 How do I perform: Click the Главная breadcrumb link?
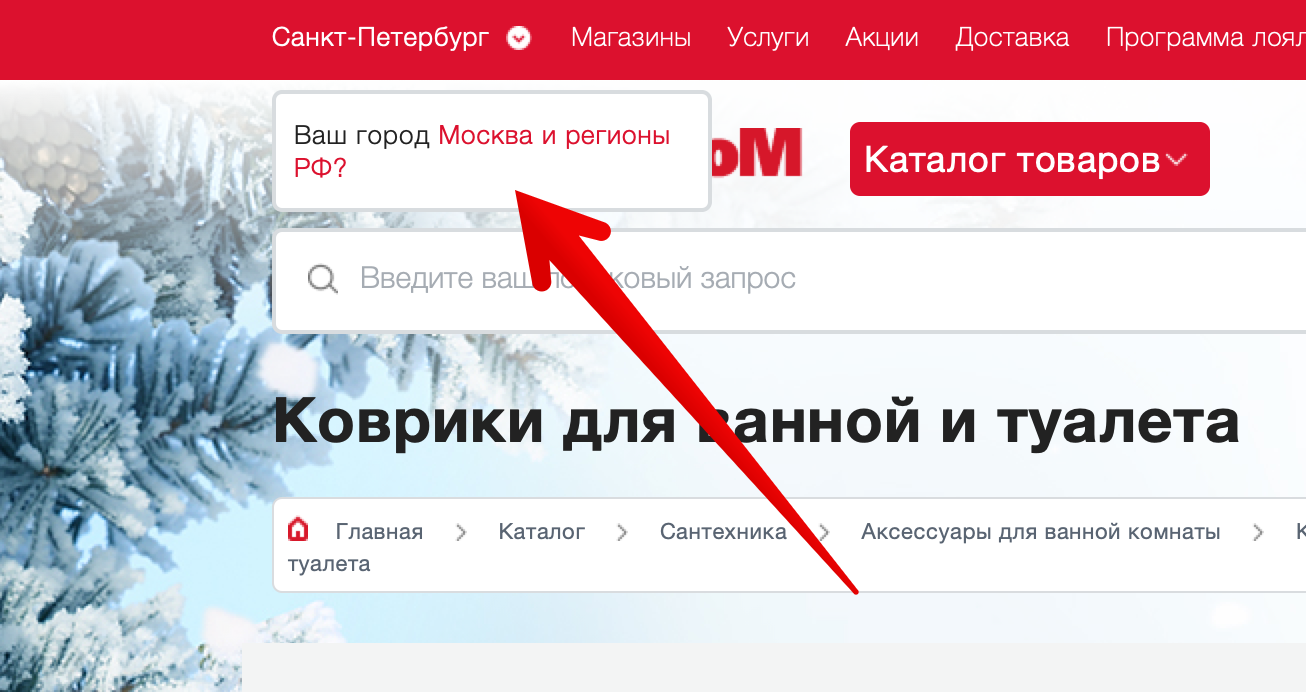pos(380,531)
